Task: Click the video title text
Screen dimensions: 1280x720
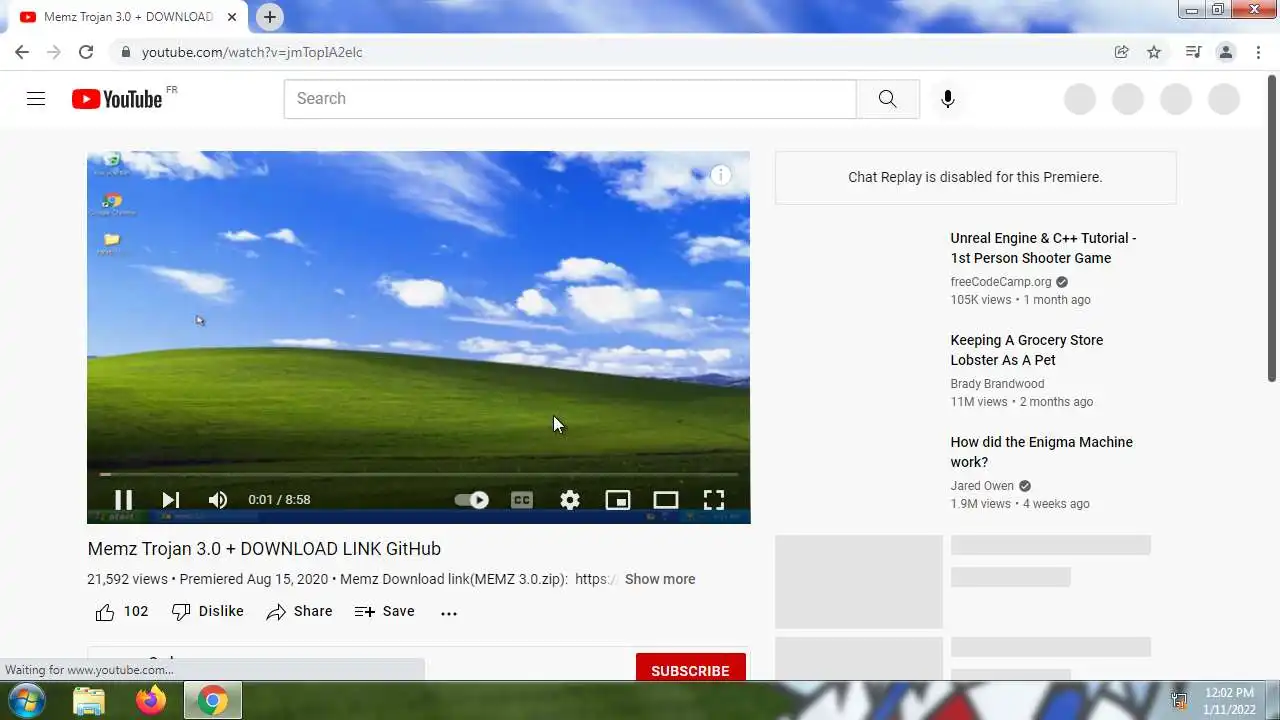Action: 264,549
